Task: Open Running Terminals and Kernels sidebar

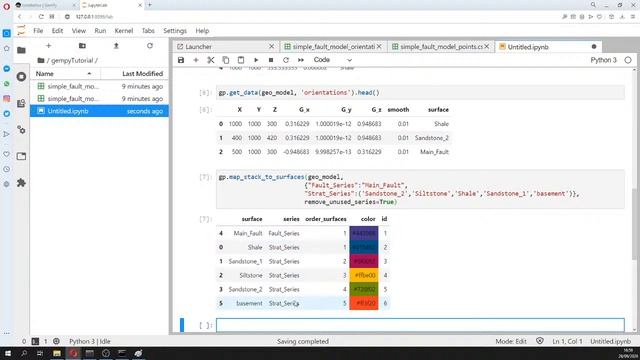Action: click(x=21, y=77)
